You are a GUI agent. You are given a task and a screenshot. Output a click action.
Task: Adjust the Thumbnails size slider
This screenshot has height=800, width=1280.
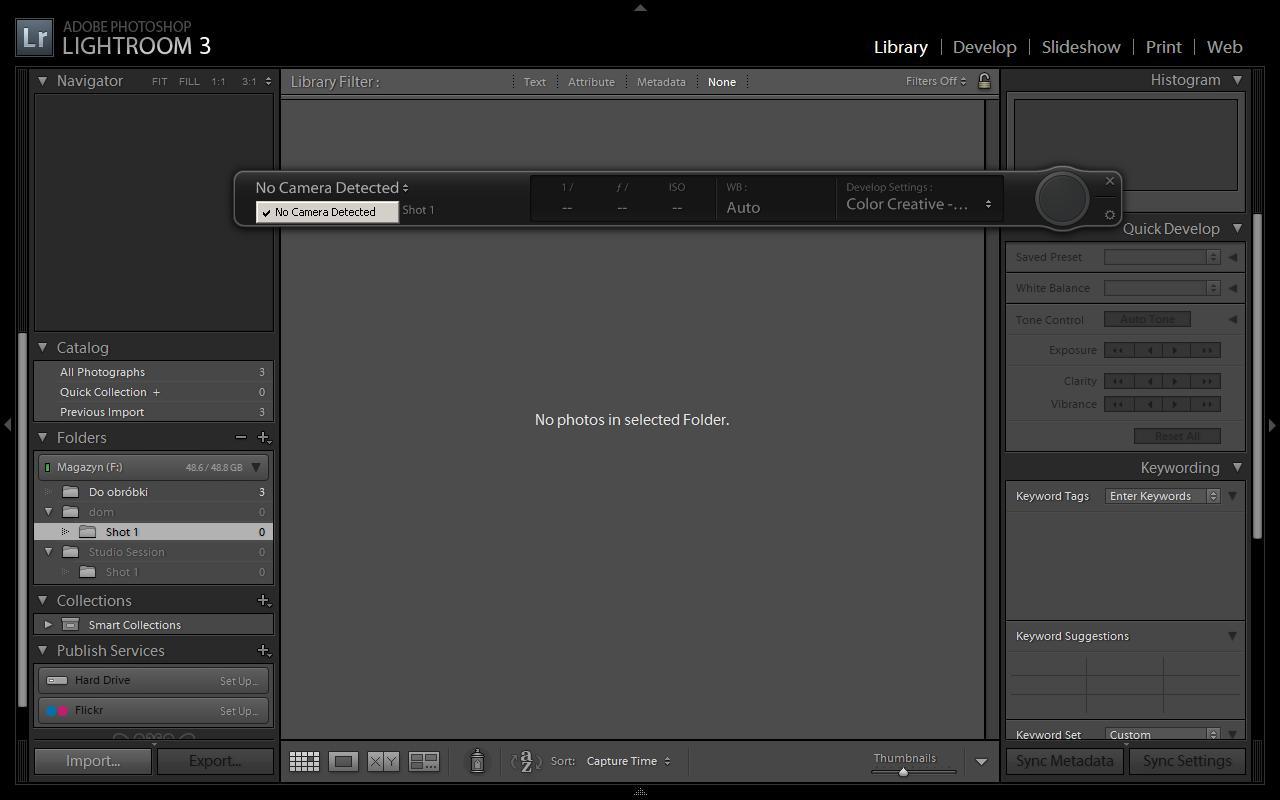coord(903,771)
